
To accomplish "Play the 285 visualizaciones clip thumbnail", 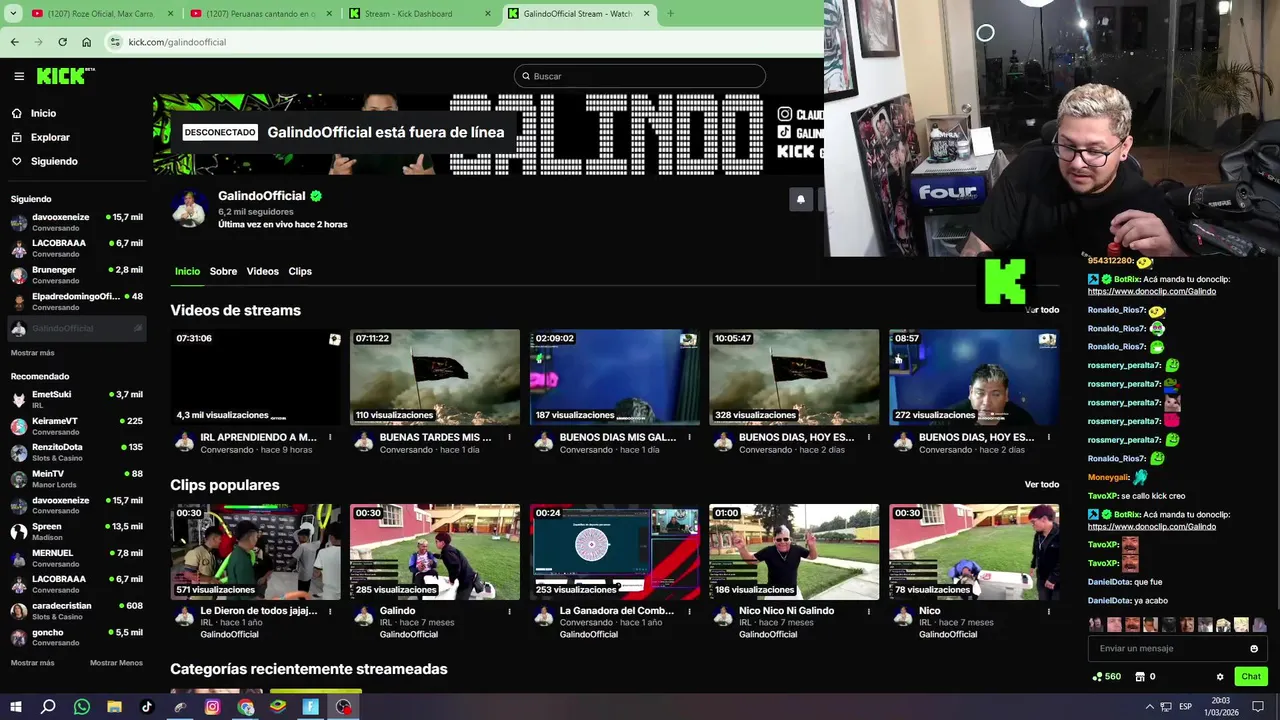I will click(x=435, y=552).
